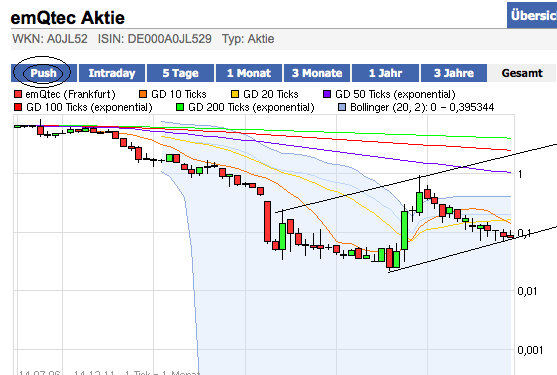The width and height of the screenshot is (557, 375).
Task: Show the 1 Monat chart
Action: tap(249, 73)
